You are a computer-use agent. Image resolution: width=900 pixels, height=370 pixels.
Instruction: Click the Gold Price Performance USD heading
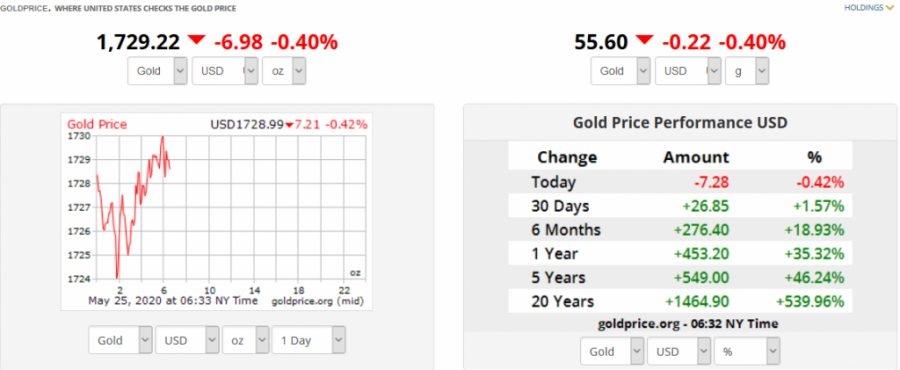click(x=680, y=122)
